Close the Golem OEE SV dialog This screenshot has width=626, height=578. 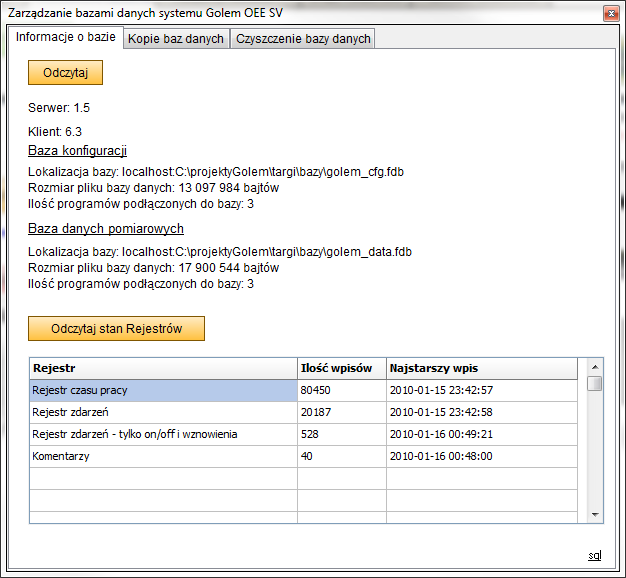(611, 14)
